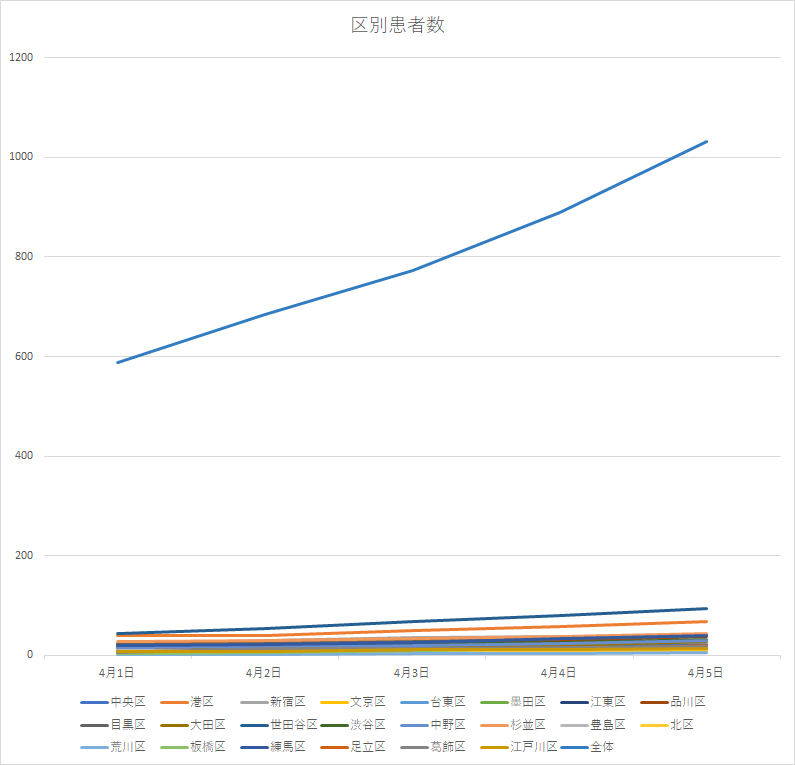Click the 中野区 legend entry
This screenshot has height=765, width=795.
(433, 725)
